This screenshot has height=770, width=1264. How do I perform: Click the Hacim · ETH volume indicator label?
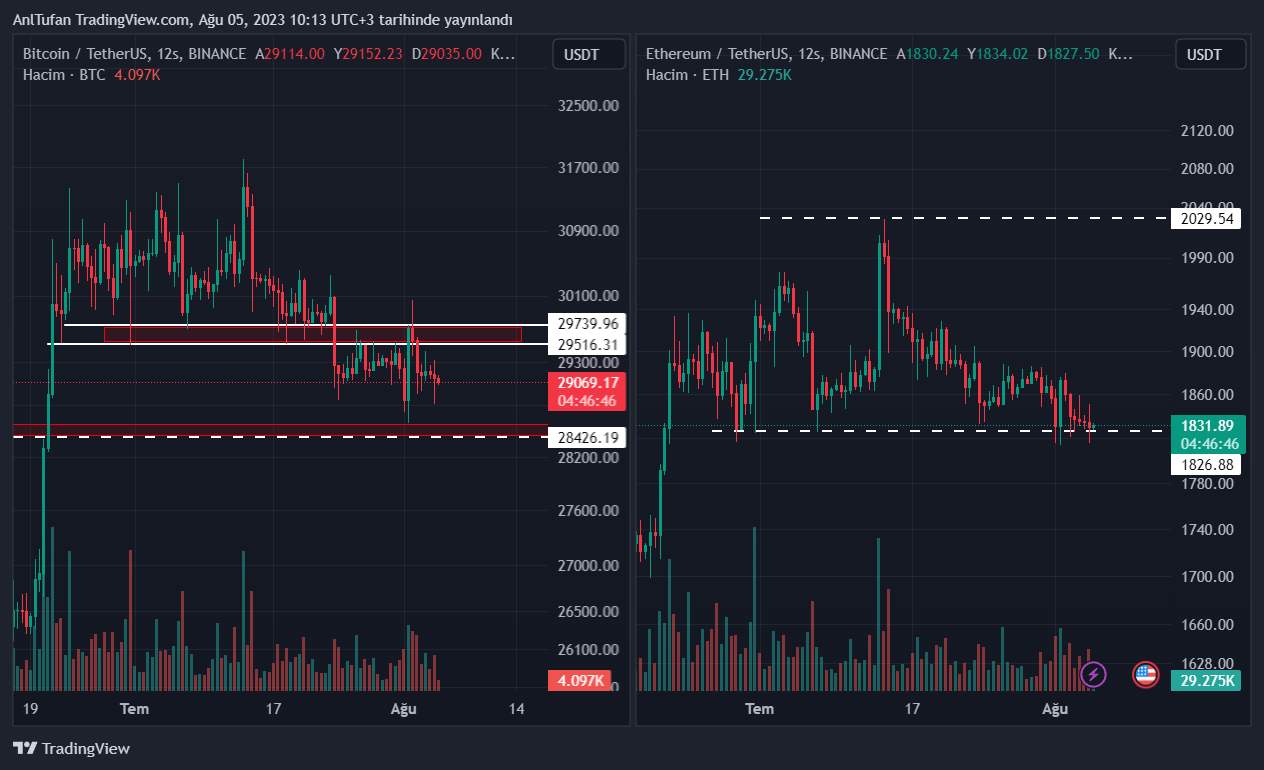(x=687, y=74)
